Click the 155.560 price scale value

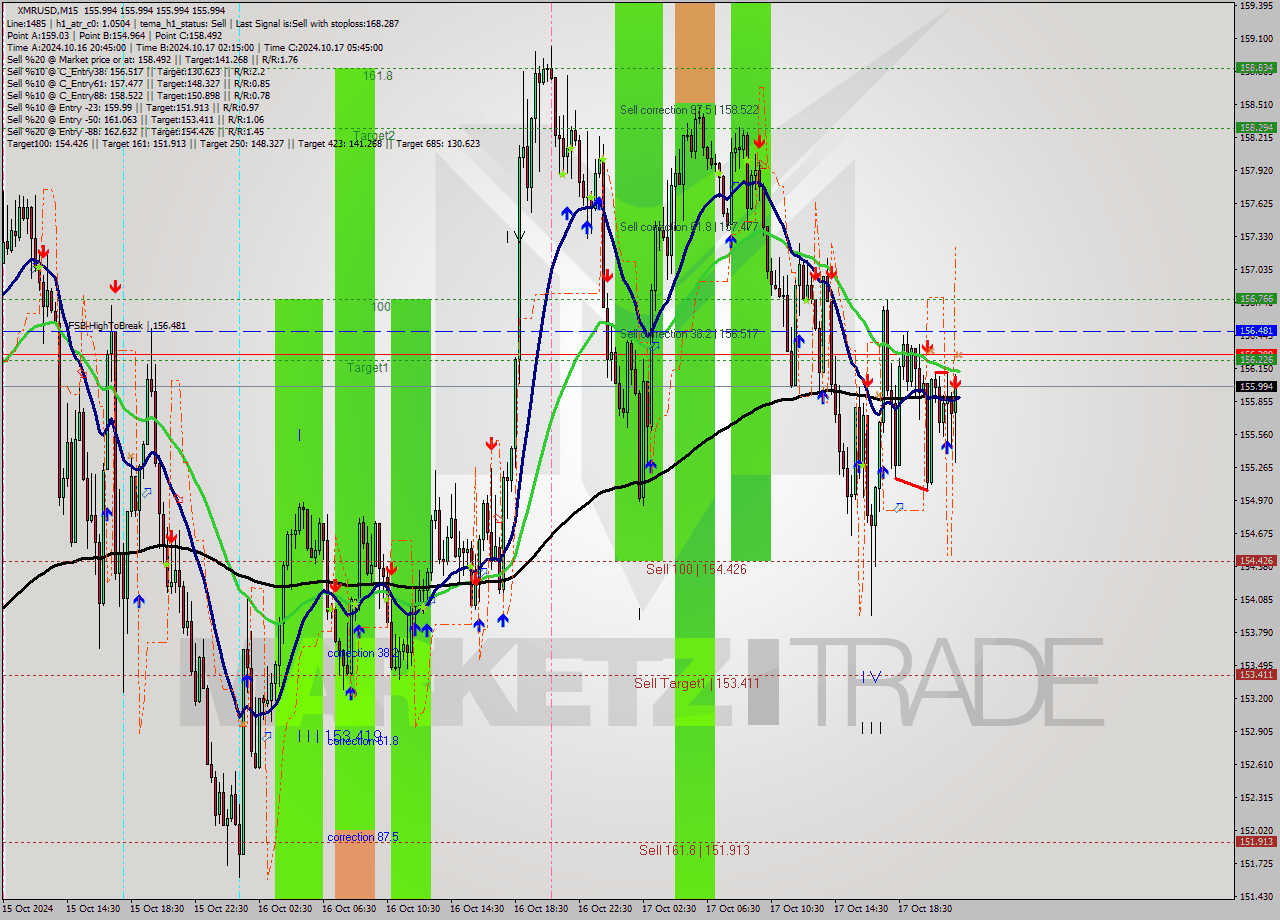pos(1256,435)
